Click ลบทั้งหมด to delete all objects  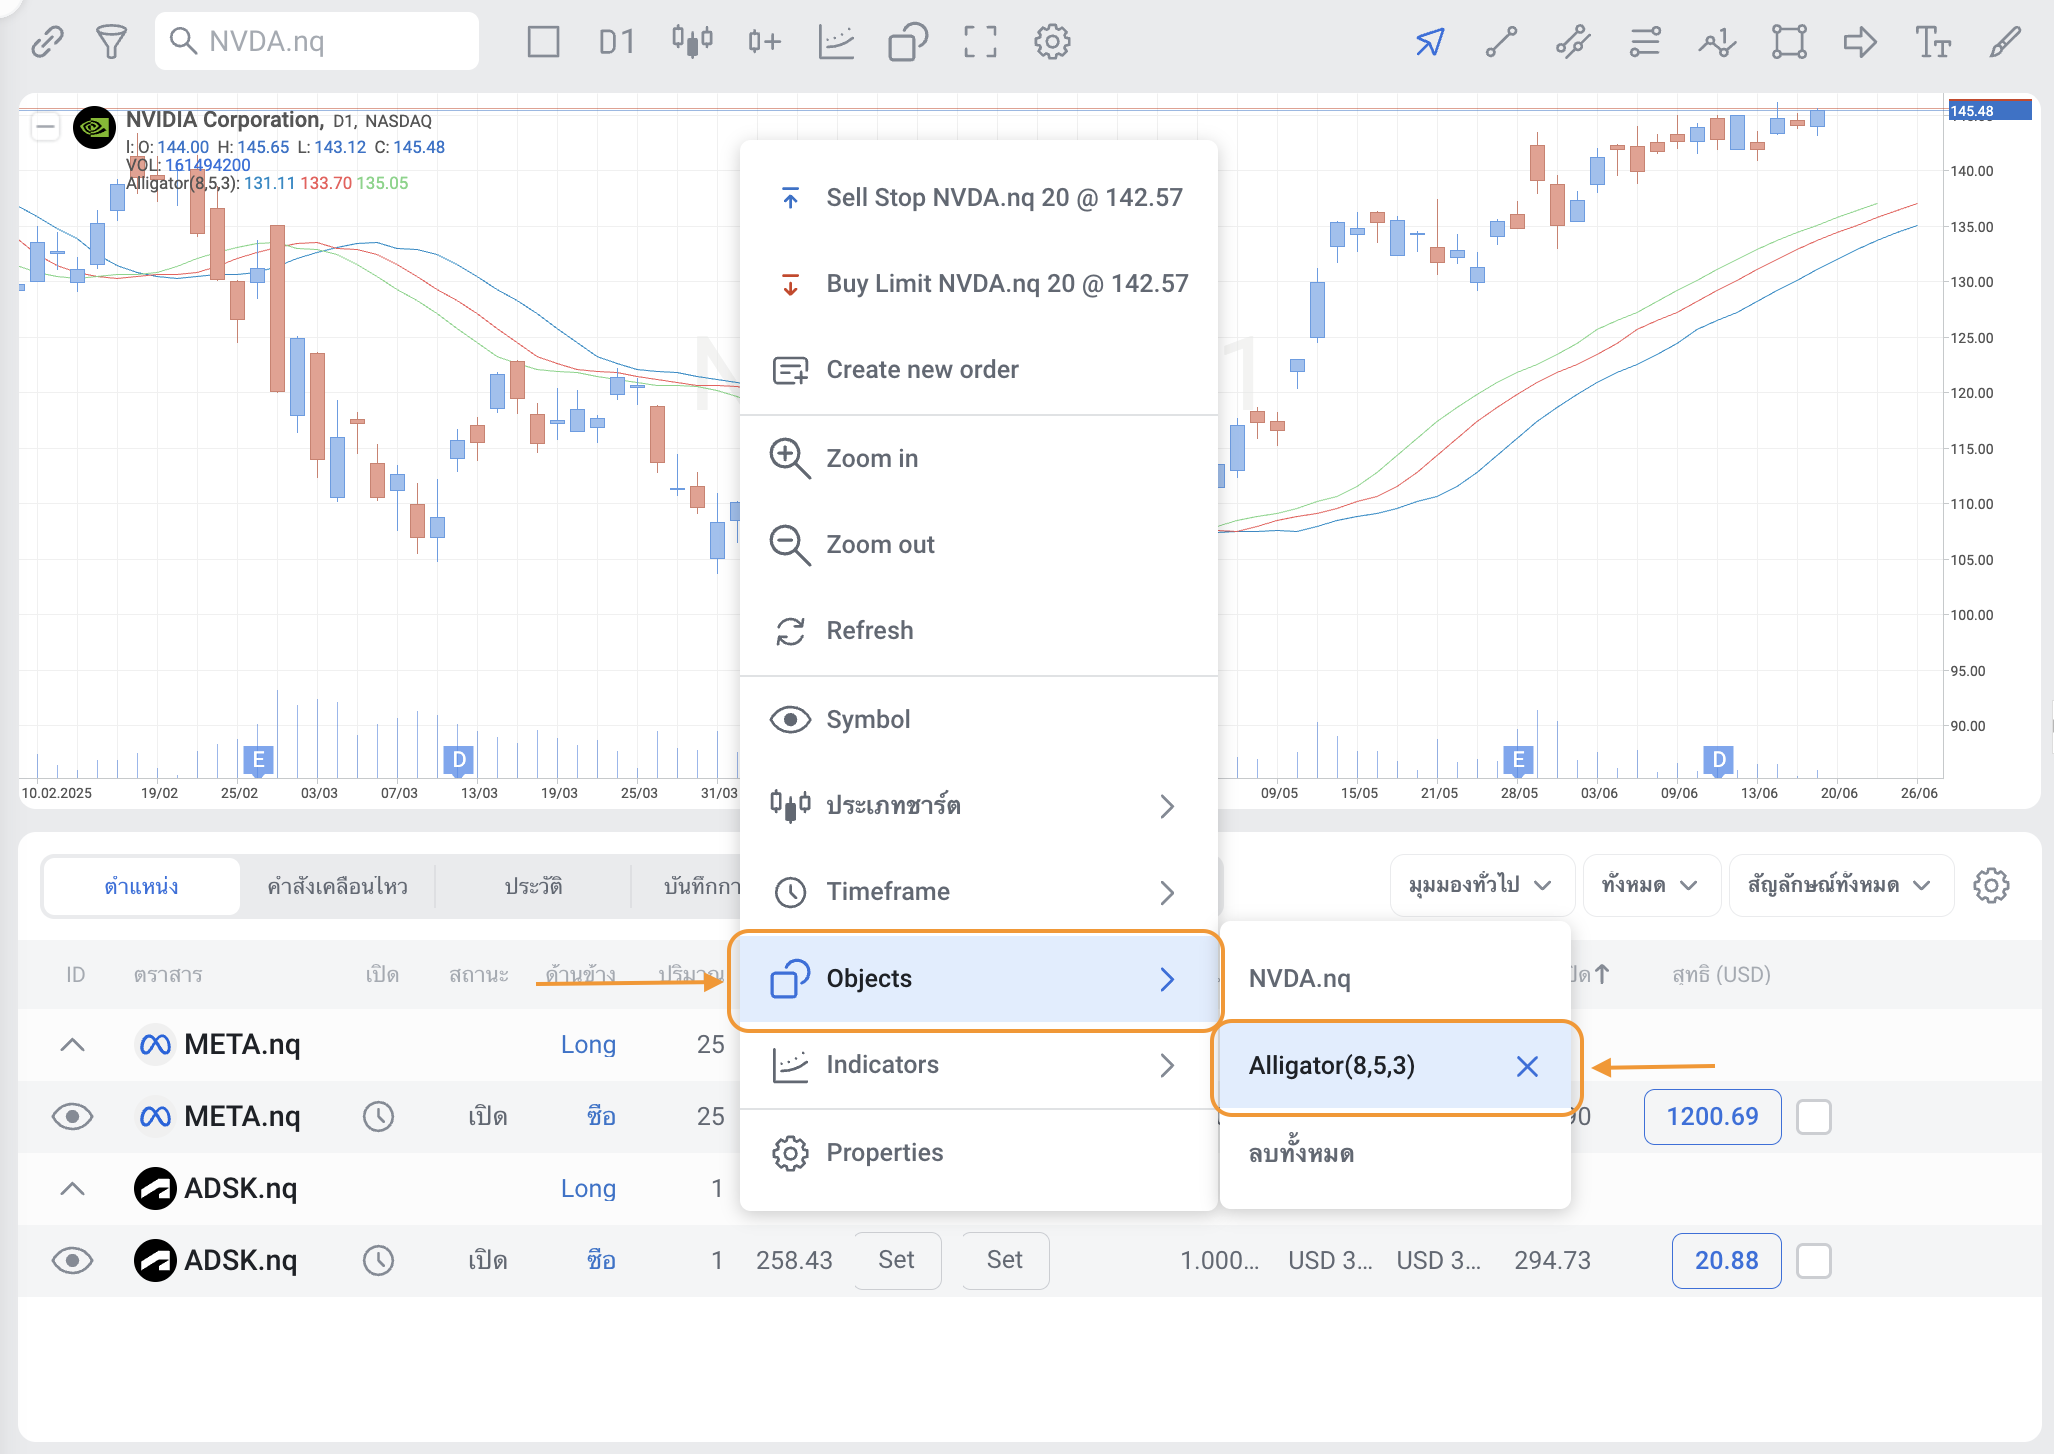pyautogui.click(x=1301, y=1153)
